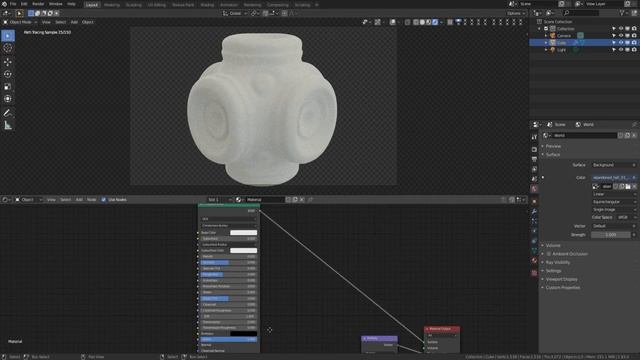Viewport: 640px width, 360px height.
Task: Switch to the Modeling workspace tab
Action: (x=112, y=5)
